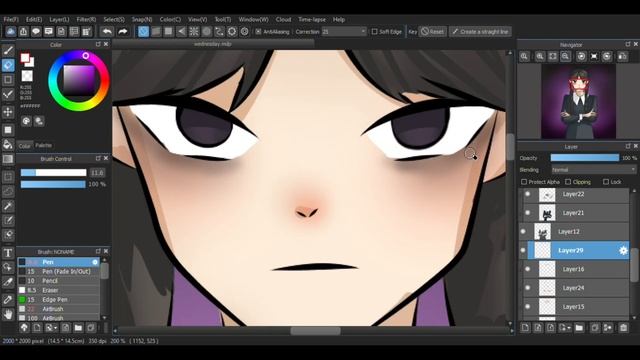Hide Layer22 visibility
The width and height of the screenshot is (640, 360).
(527, 194)
